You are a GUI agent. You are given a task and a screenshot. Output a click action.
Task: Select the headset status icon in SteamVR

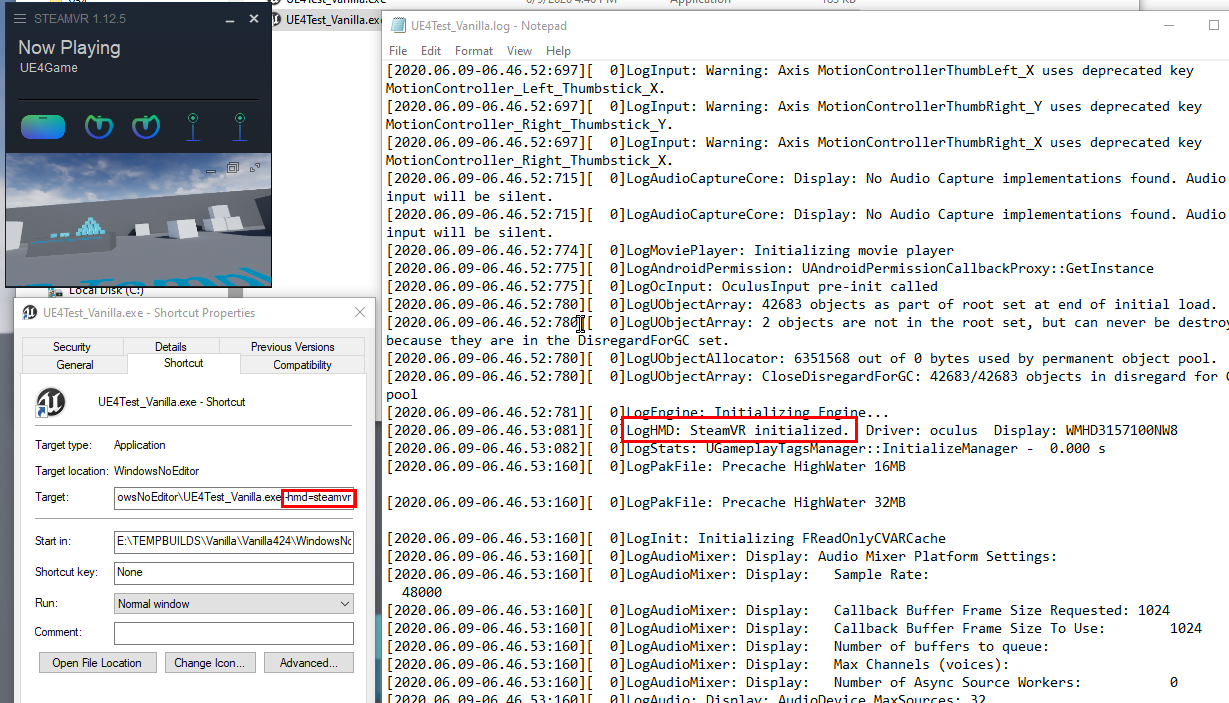(42, 128)
